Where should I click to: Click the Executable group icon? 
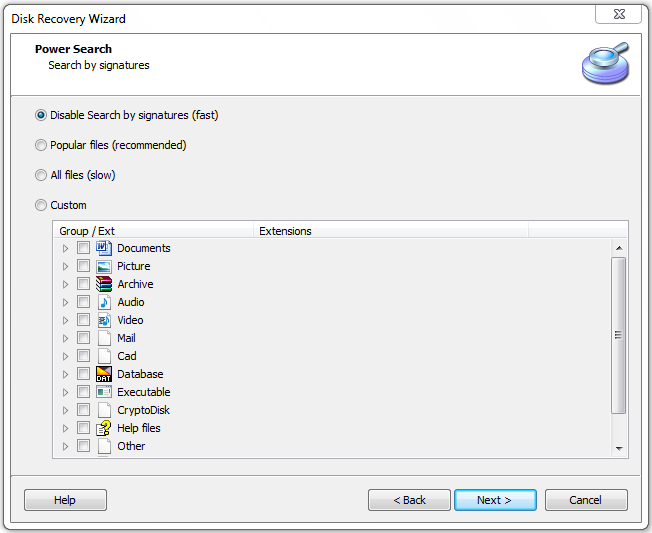[104, 392]
